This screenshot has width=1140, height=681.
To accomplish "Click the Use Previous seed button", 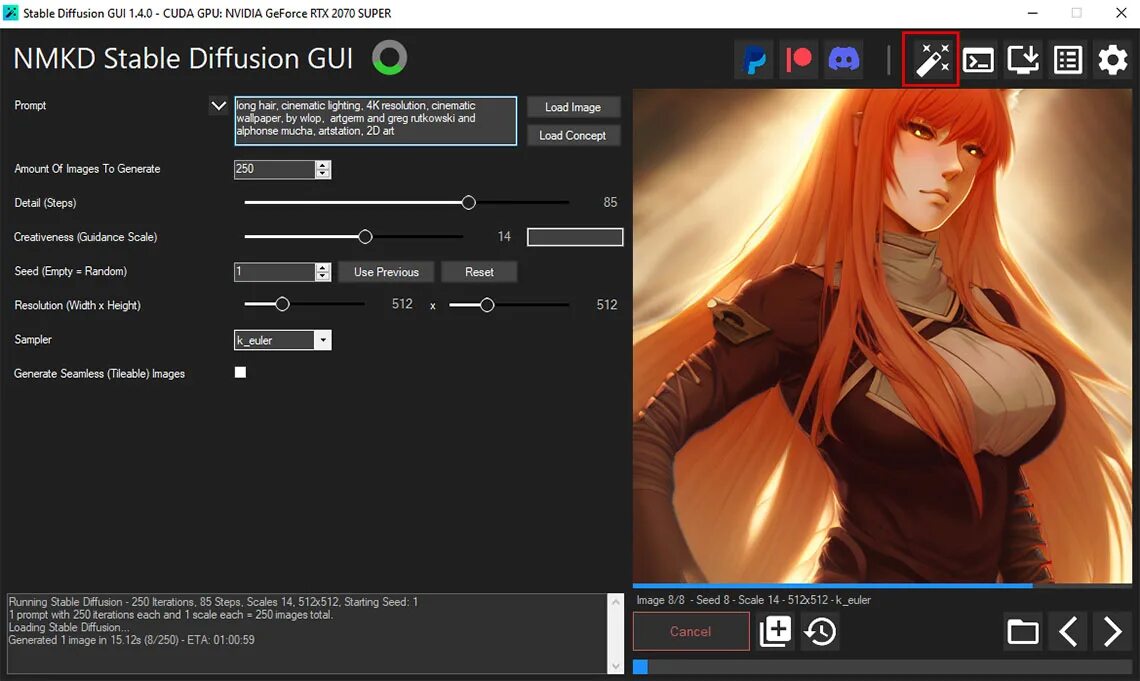I will [x=386, y=272].
